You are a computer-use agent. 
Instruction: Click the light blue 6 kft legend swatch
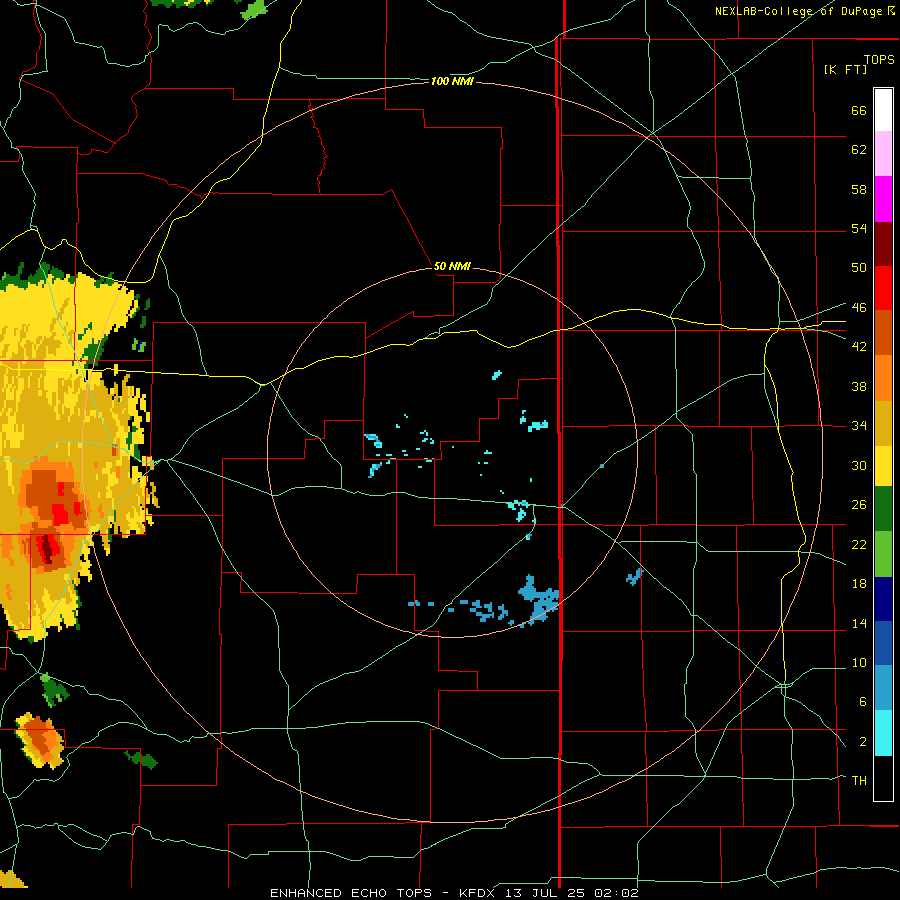pos(883,688)
